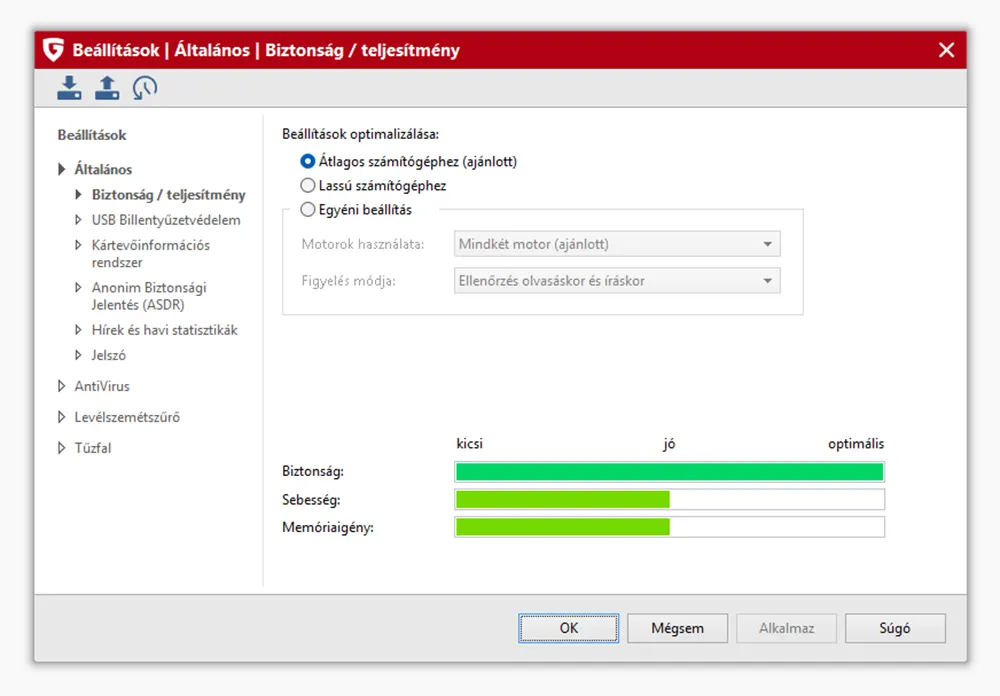Expand the AntiVirus tree section

tap(63, 387)
